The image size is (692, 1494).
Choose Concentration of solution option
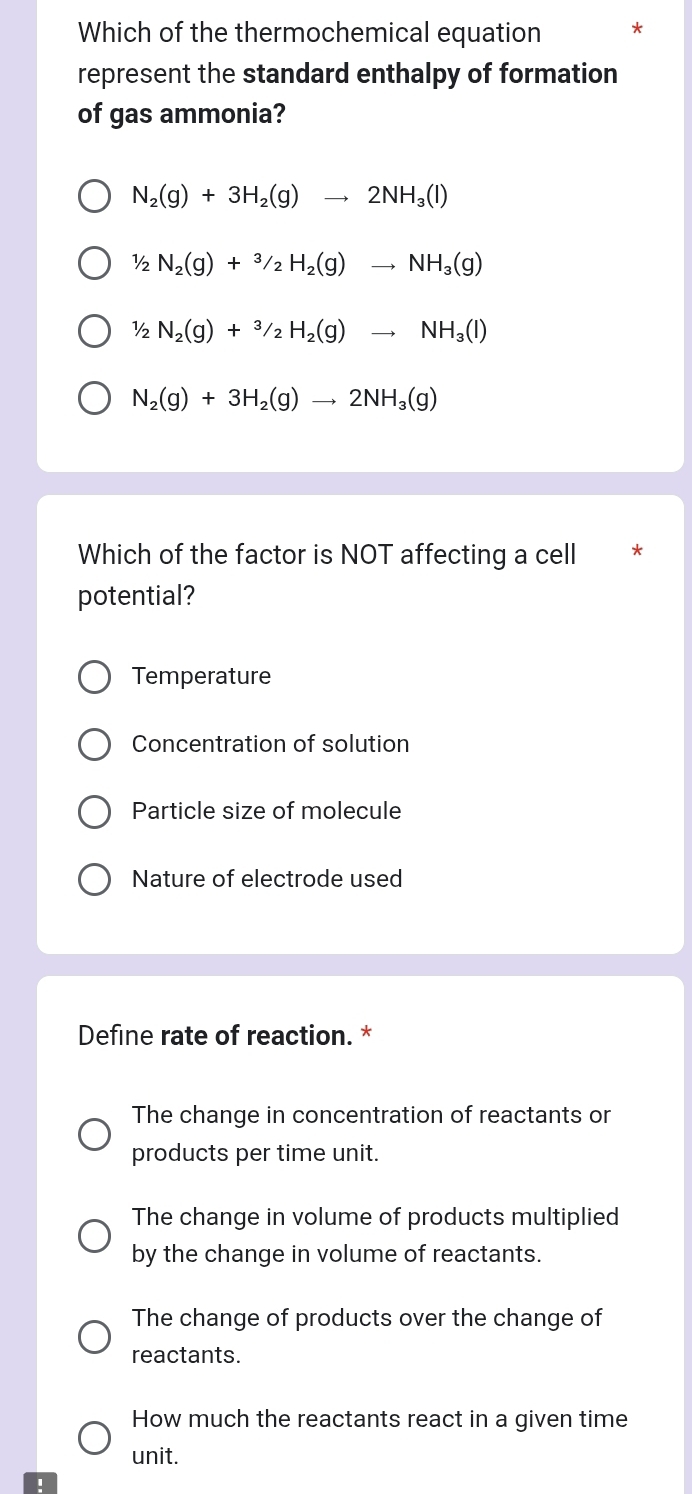(94, 744)
